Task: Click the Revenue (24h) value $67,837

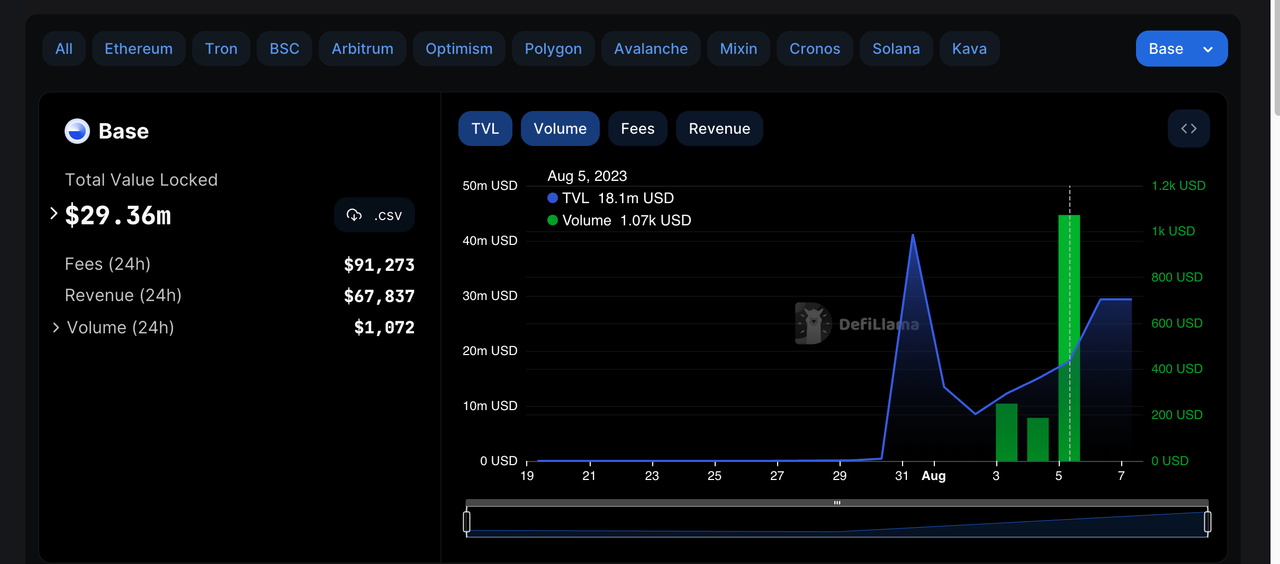Action: pos(379,296)
